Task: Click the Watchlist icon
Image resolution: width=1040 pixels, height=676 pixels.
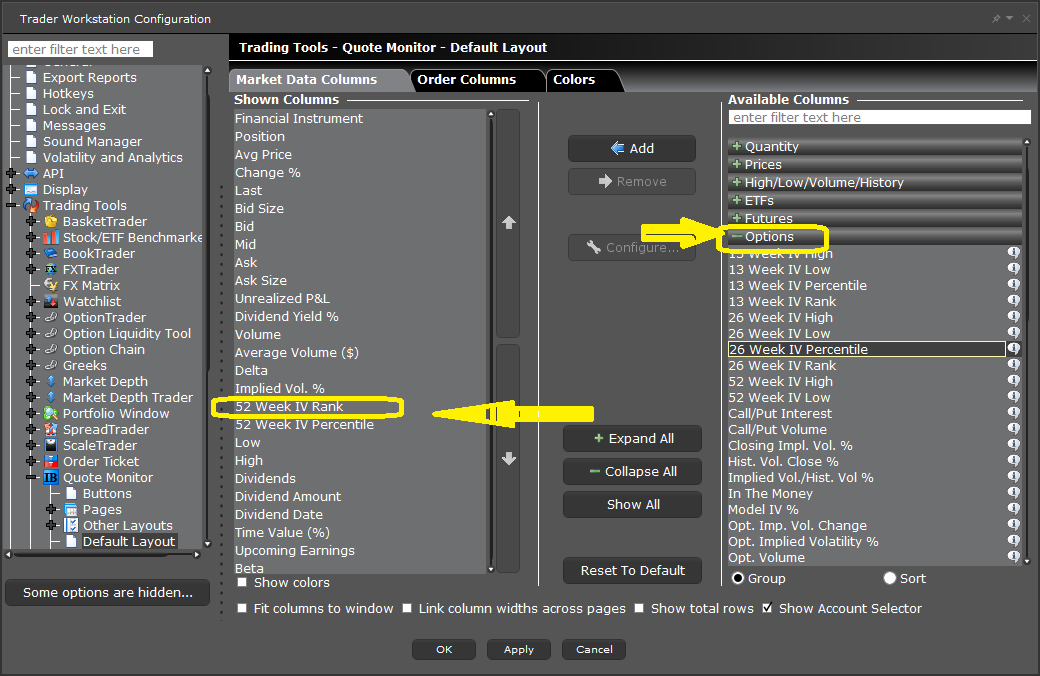Action: [51, 301]
